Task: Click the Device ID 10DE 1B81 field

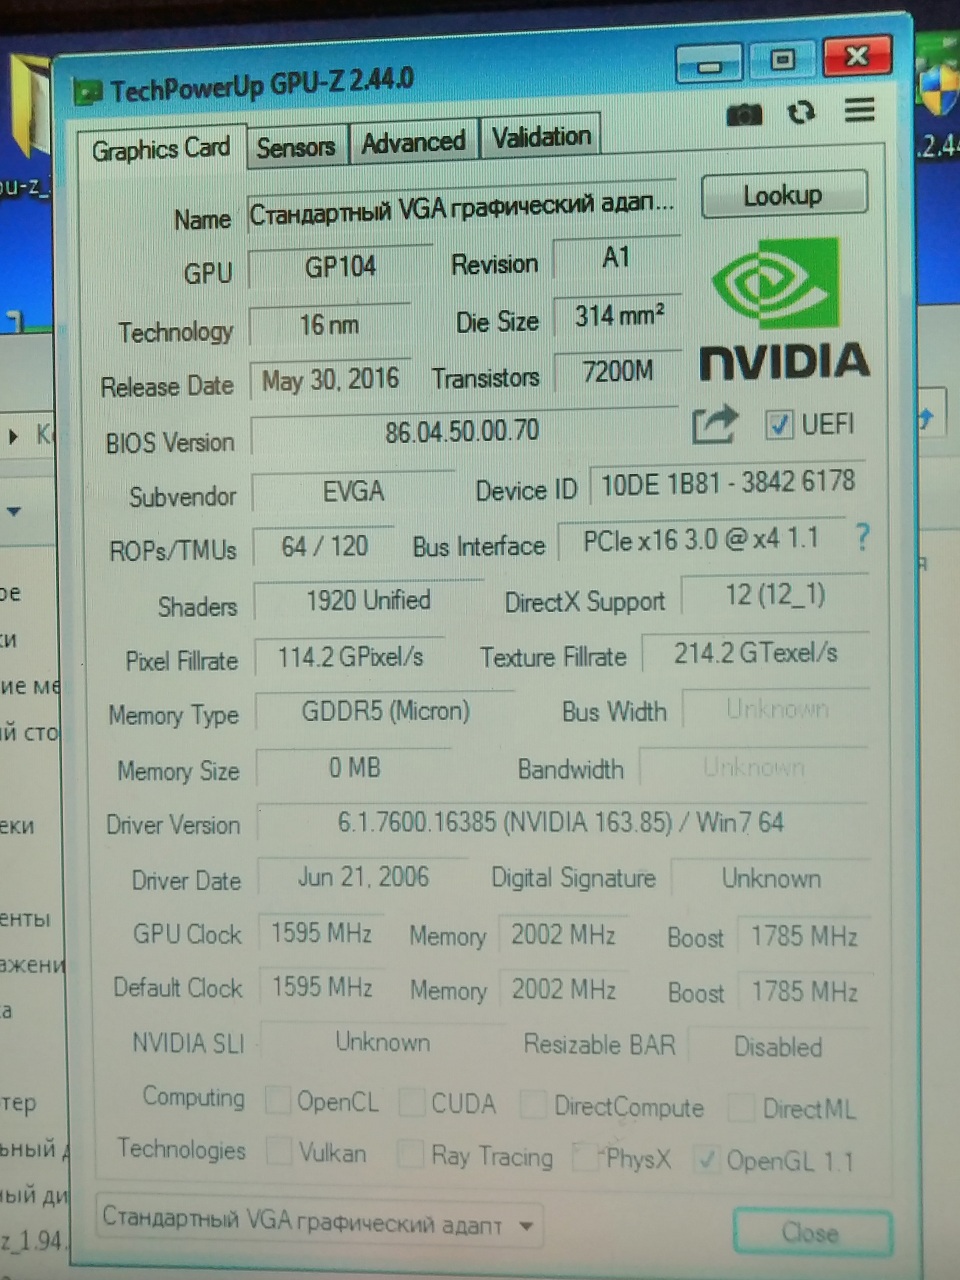Action: 727,483
